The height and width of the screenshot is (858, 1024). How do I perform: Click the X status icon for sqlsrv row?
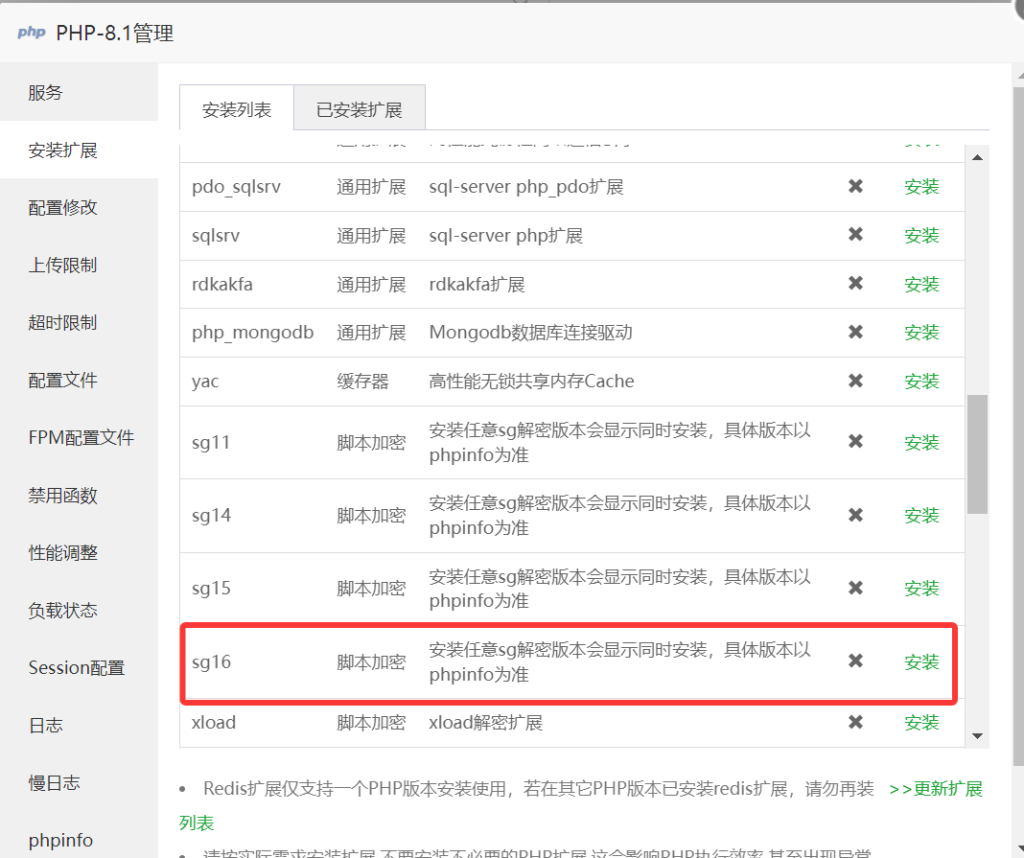[x=855, y=235]
